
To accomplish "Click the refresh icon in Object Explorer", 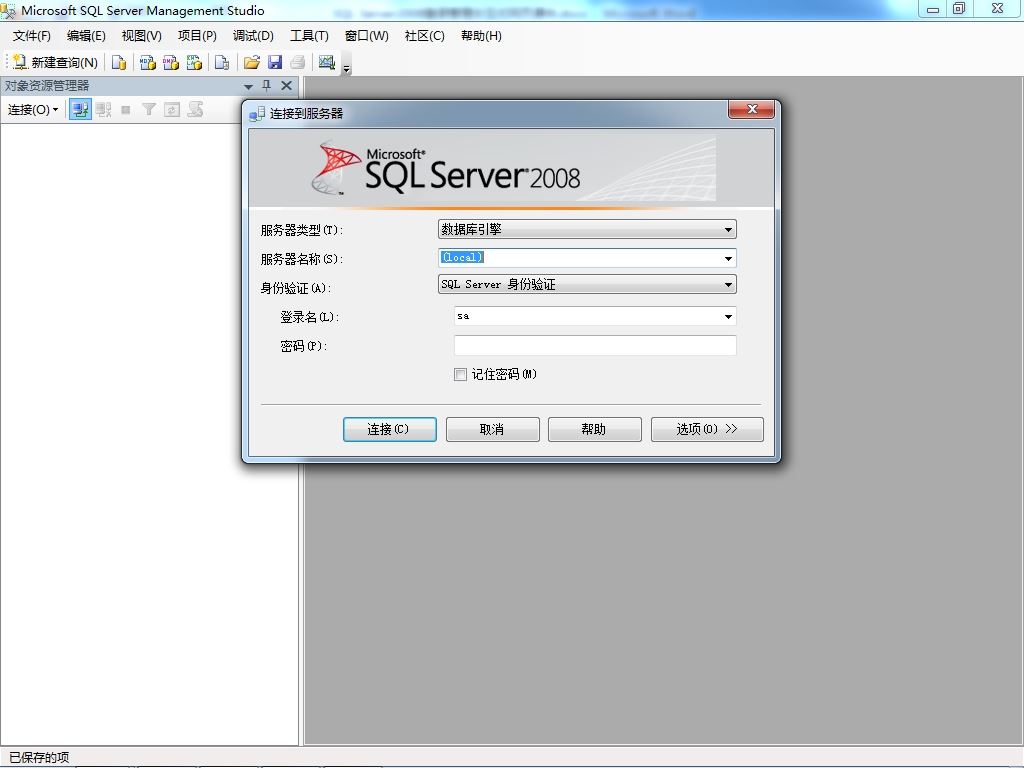I will (172, 110).
